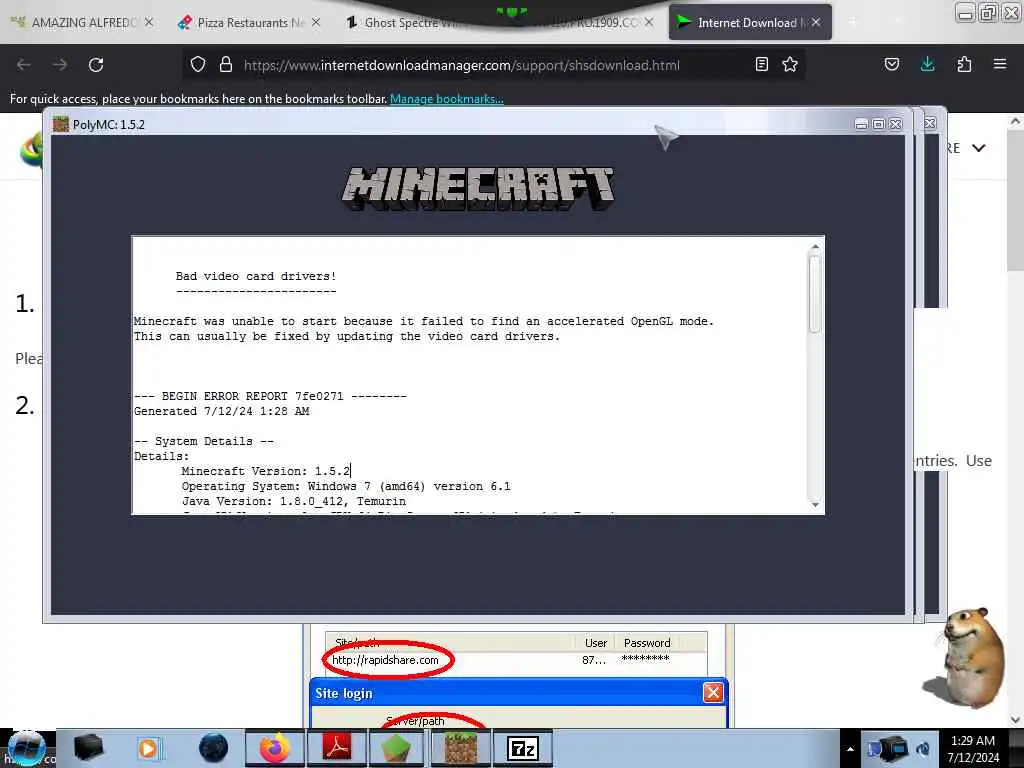Image resolution: width=1024 pixels, height=768 pixels.
Task: Open Windows Start orb
Action: [x=26, y=748]
